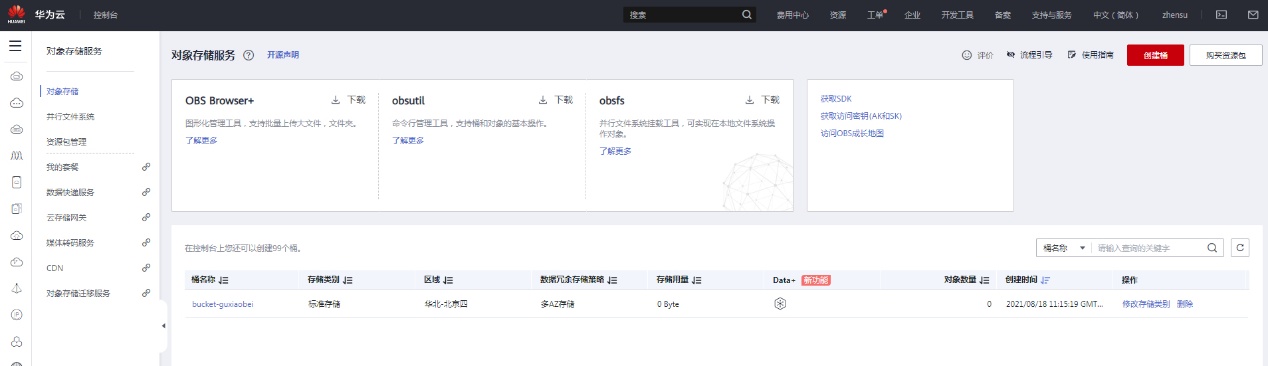Click the Data+ hexagon icon for bucket-guxiaobei
Image resolution: width=1268 pixels, height=366 pixels.
(780, 303)
